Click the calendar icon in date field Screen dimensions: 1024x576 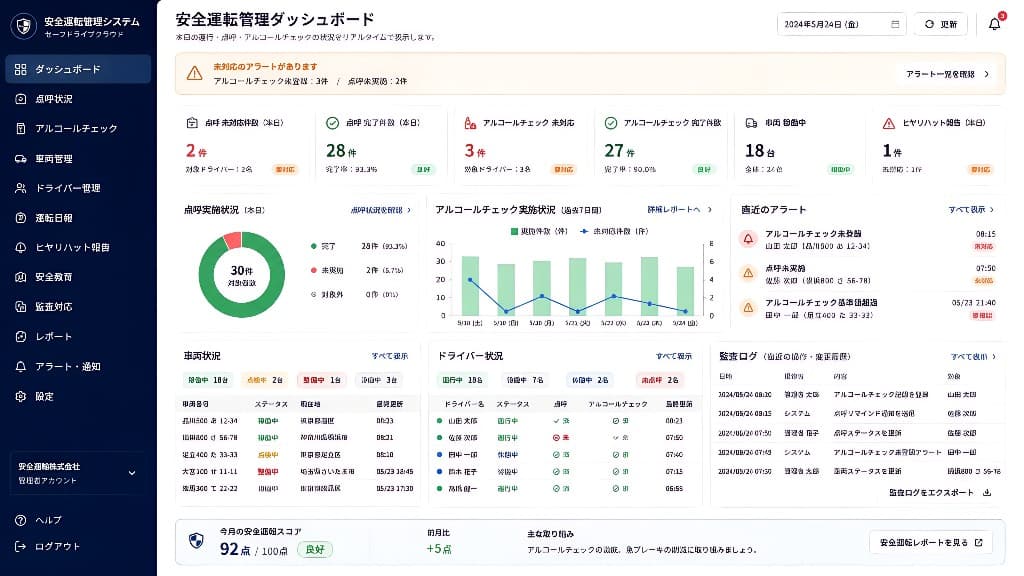pyautogui.click(x=895, y=24)
